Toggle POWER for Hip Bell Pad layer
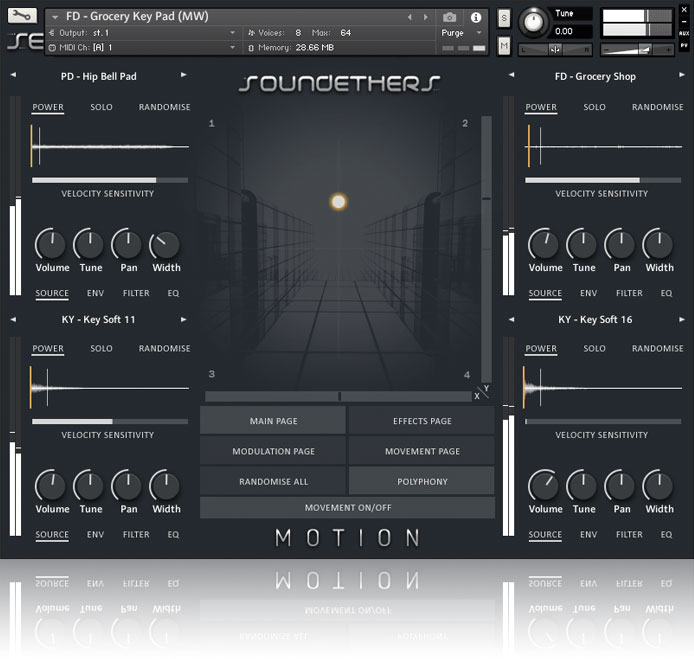The width and height of the screenshot is (694, 659). click(48, 107)
